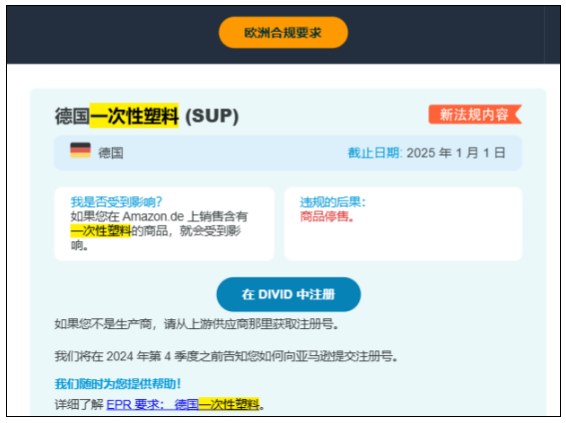The height and width of the screenshot is (423, 566).
Task: Click the 新法规内容 ribbon badge
Action: click(x=475, y=115)
